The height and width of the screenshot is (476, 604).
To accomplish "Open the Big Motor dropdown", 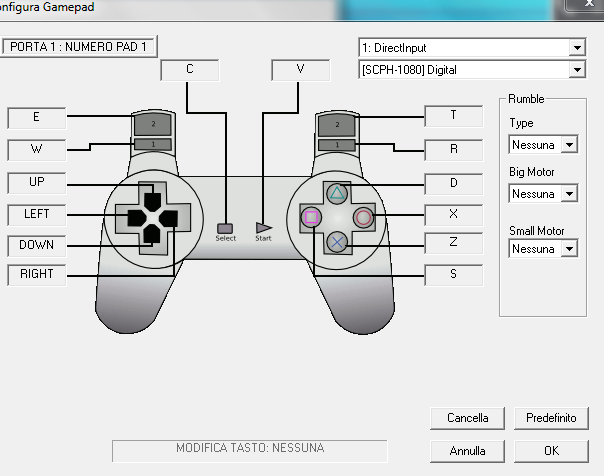I will click(x=543, y=194).
